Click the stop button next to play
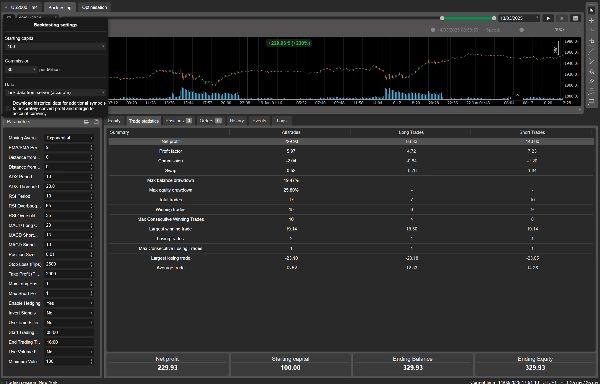 coord(562,18)
